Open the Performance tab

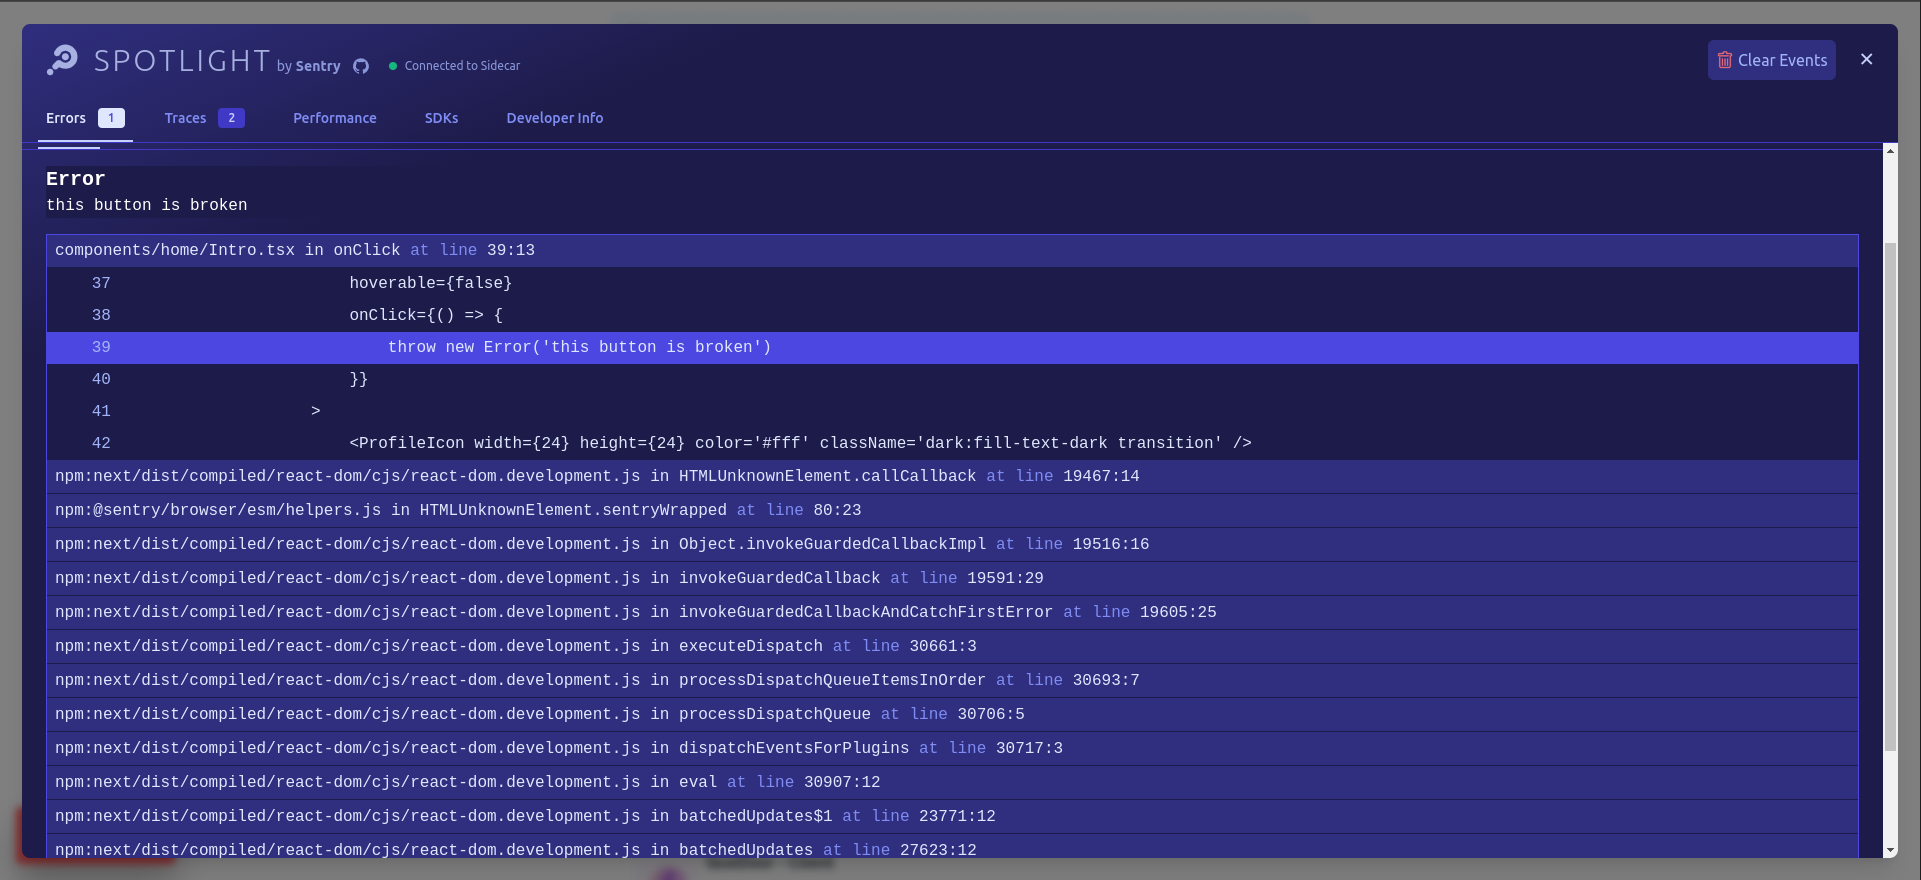(x=335, y=118)
